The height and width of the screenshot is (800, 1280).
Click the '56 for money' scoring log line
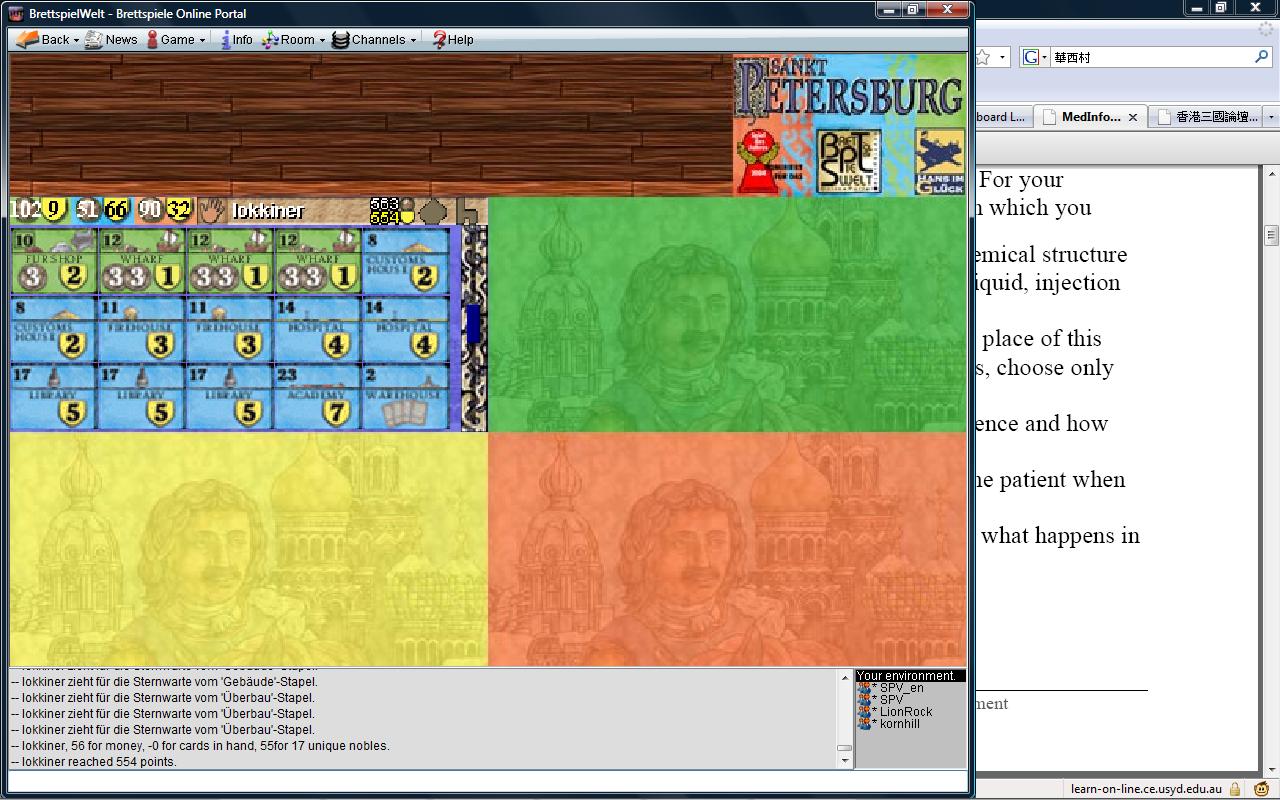pyautogui.click(x=200, y=746)
